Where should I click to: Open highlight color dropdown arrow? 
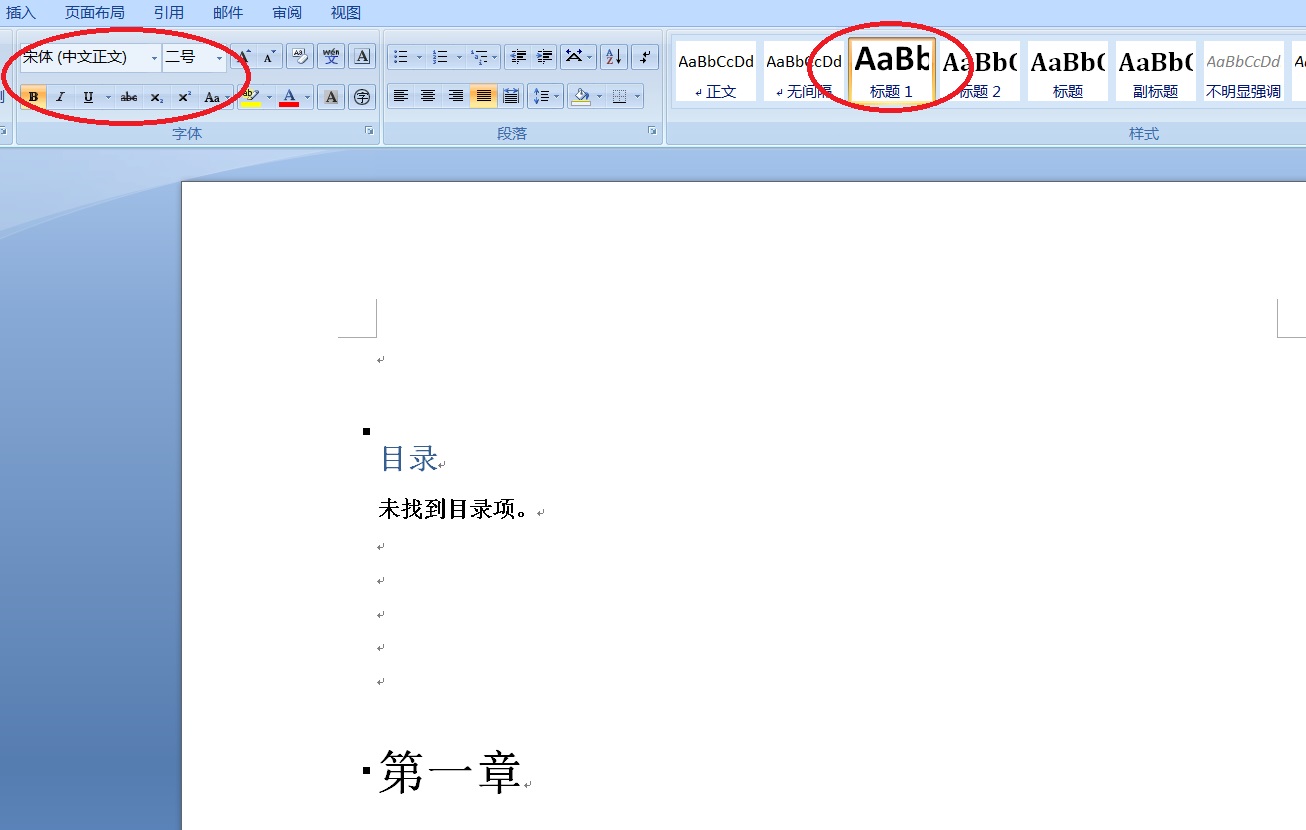tap(269, 97)
